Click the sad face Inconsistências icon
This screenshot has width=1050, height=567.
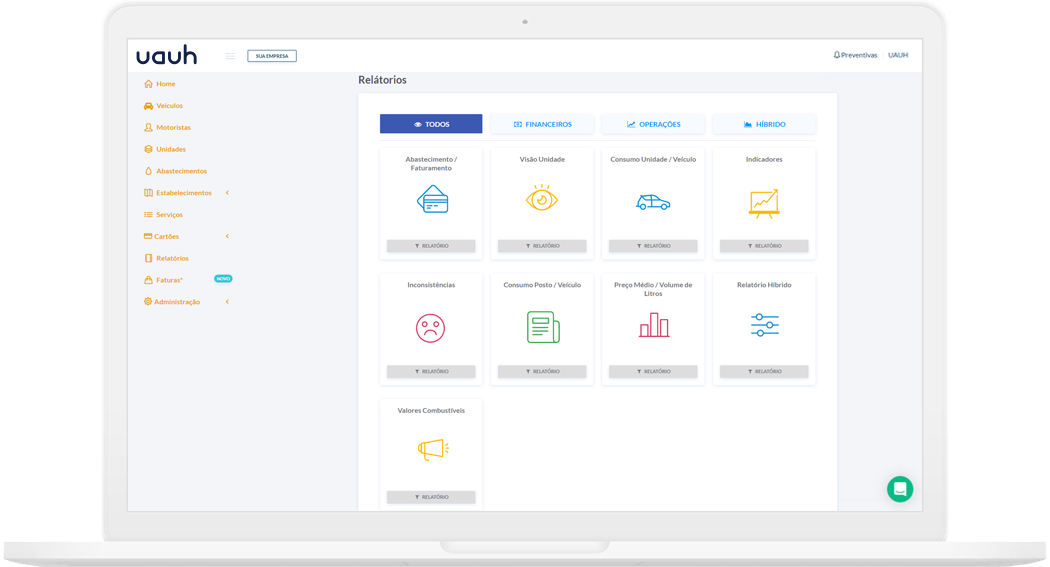coord(430,327)
